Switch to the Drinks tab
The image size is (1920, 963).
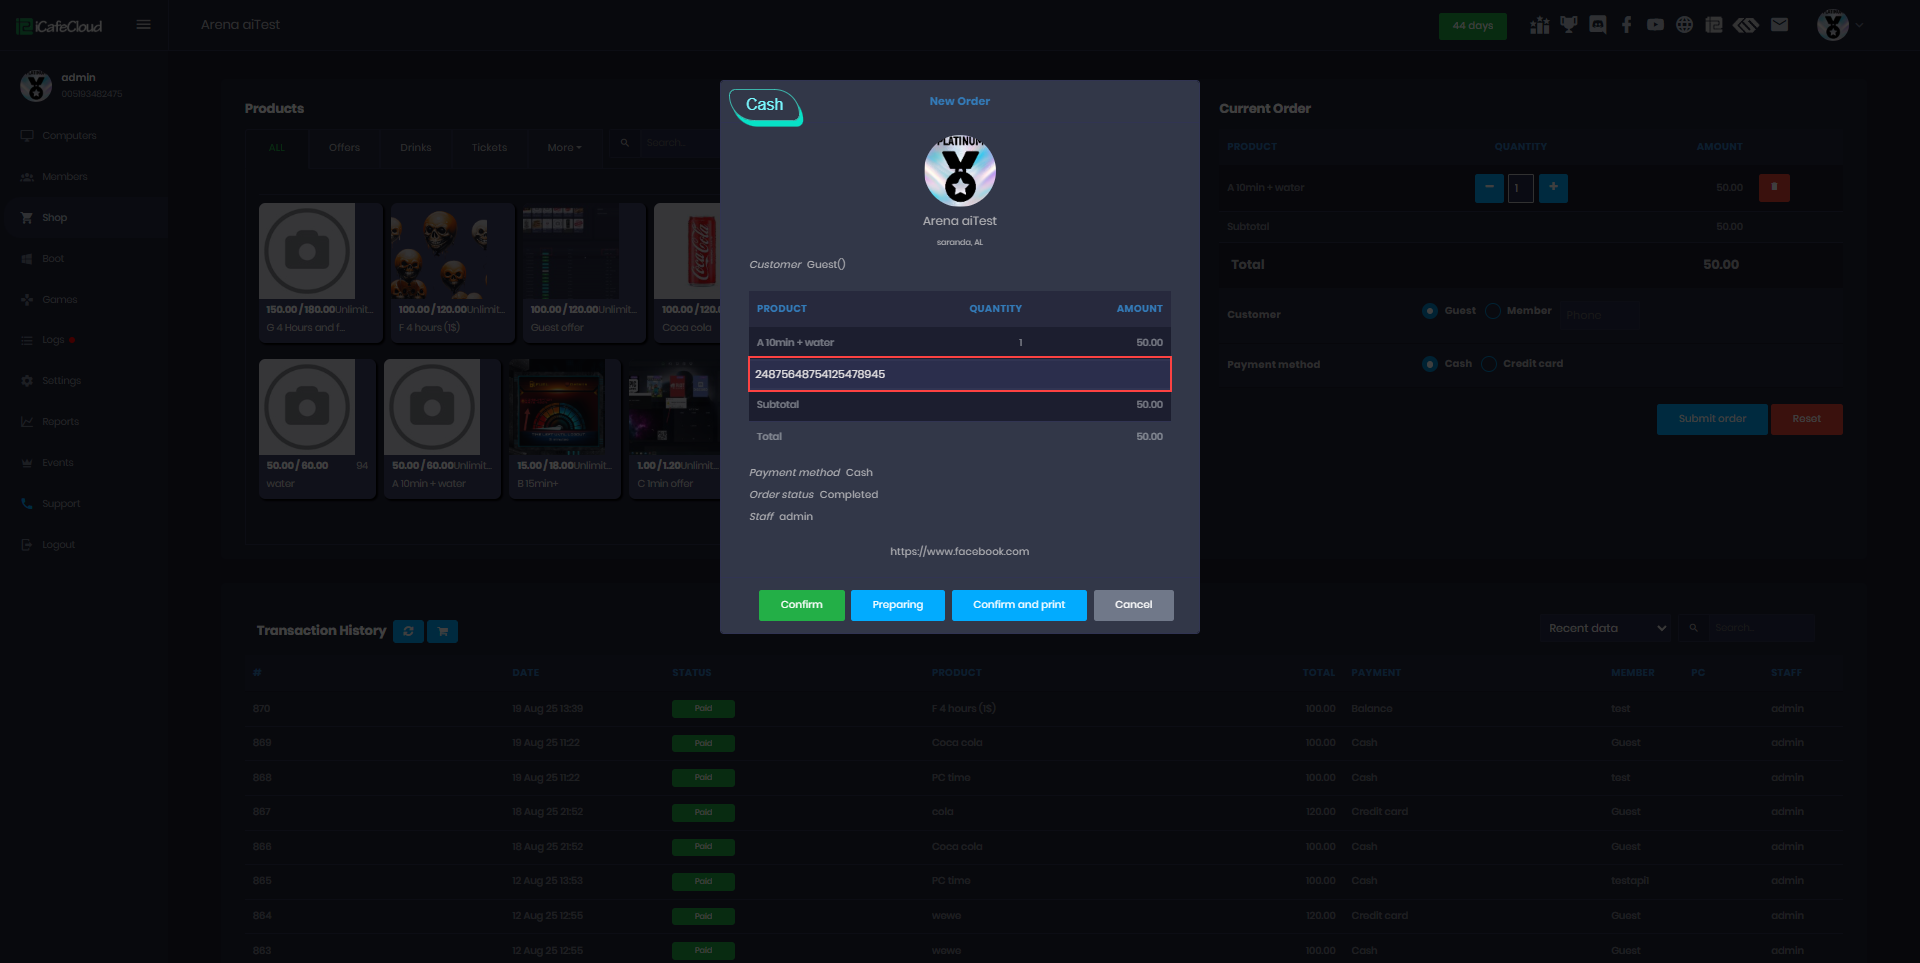(x=416, y=148)
